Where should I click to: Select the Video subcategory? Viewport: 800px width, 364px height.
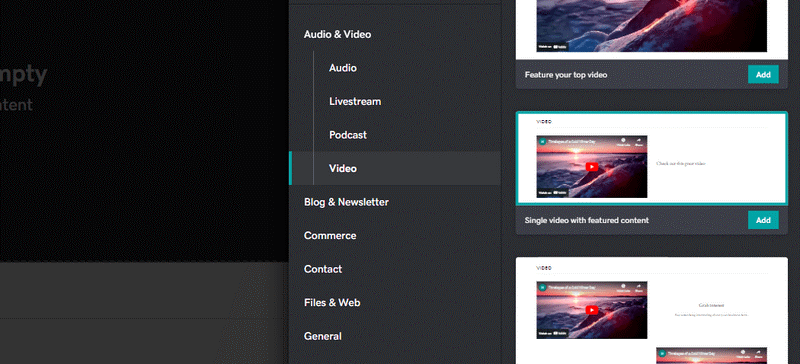click(x=395, y=168)
